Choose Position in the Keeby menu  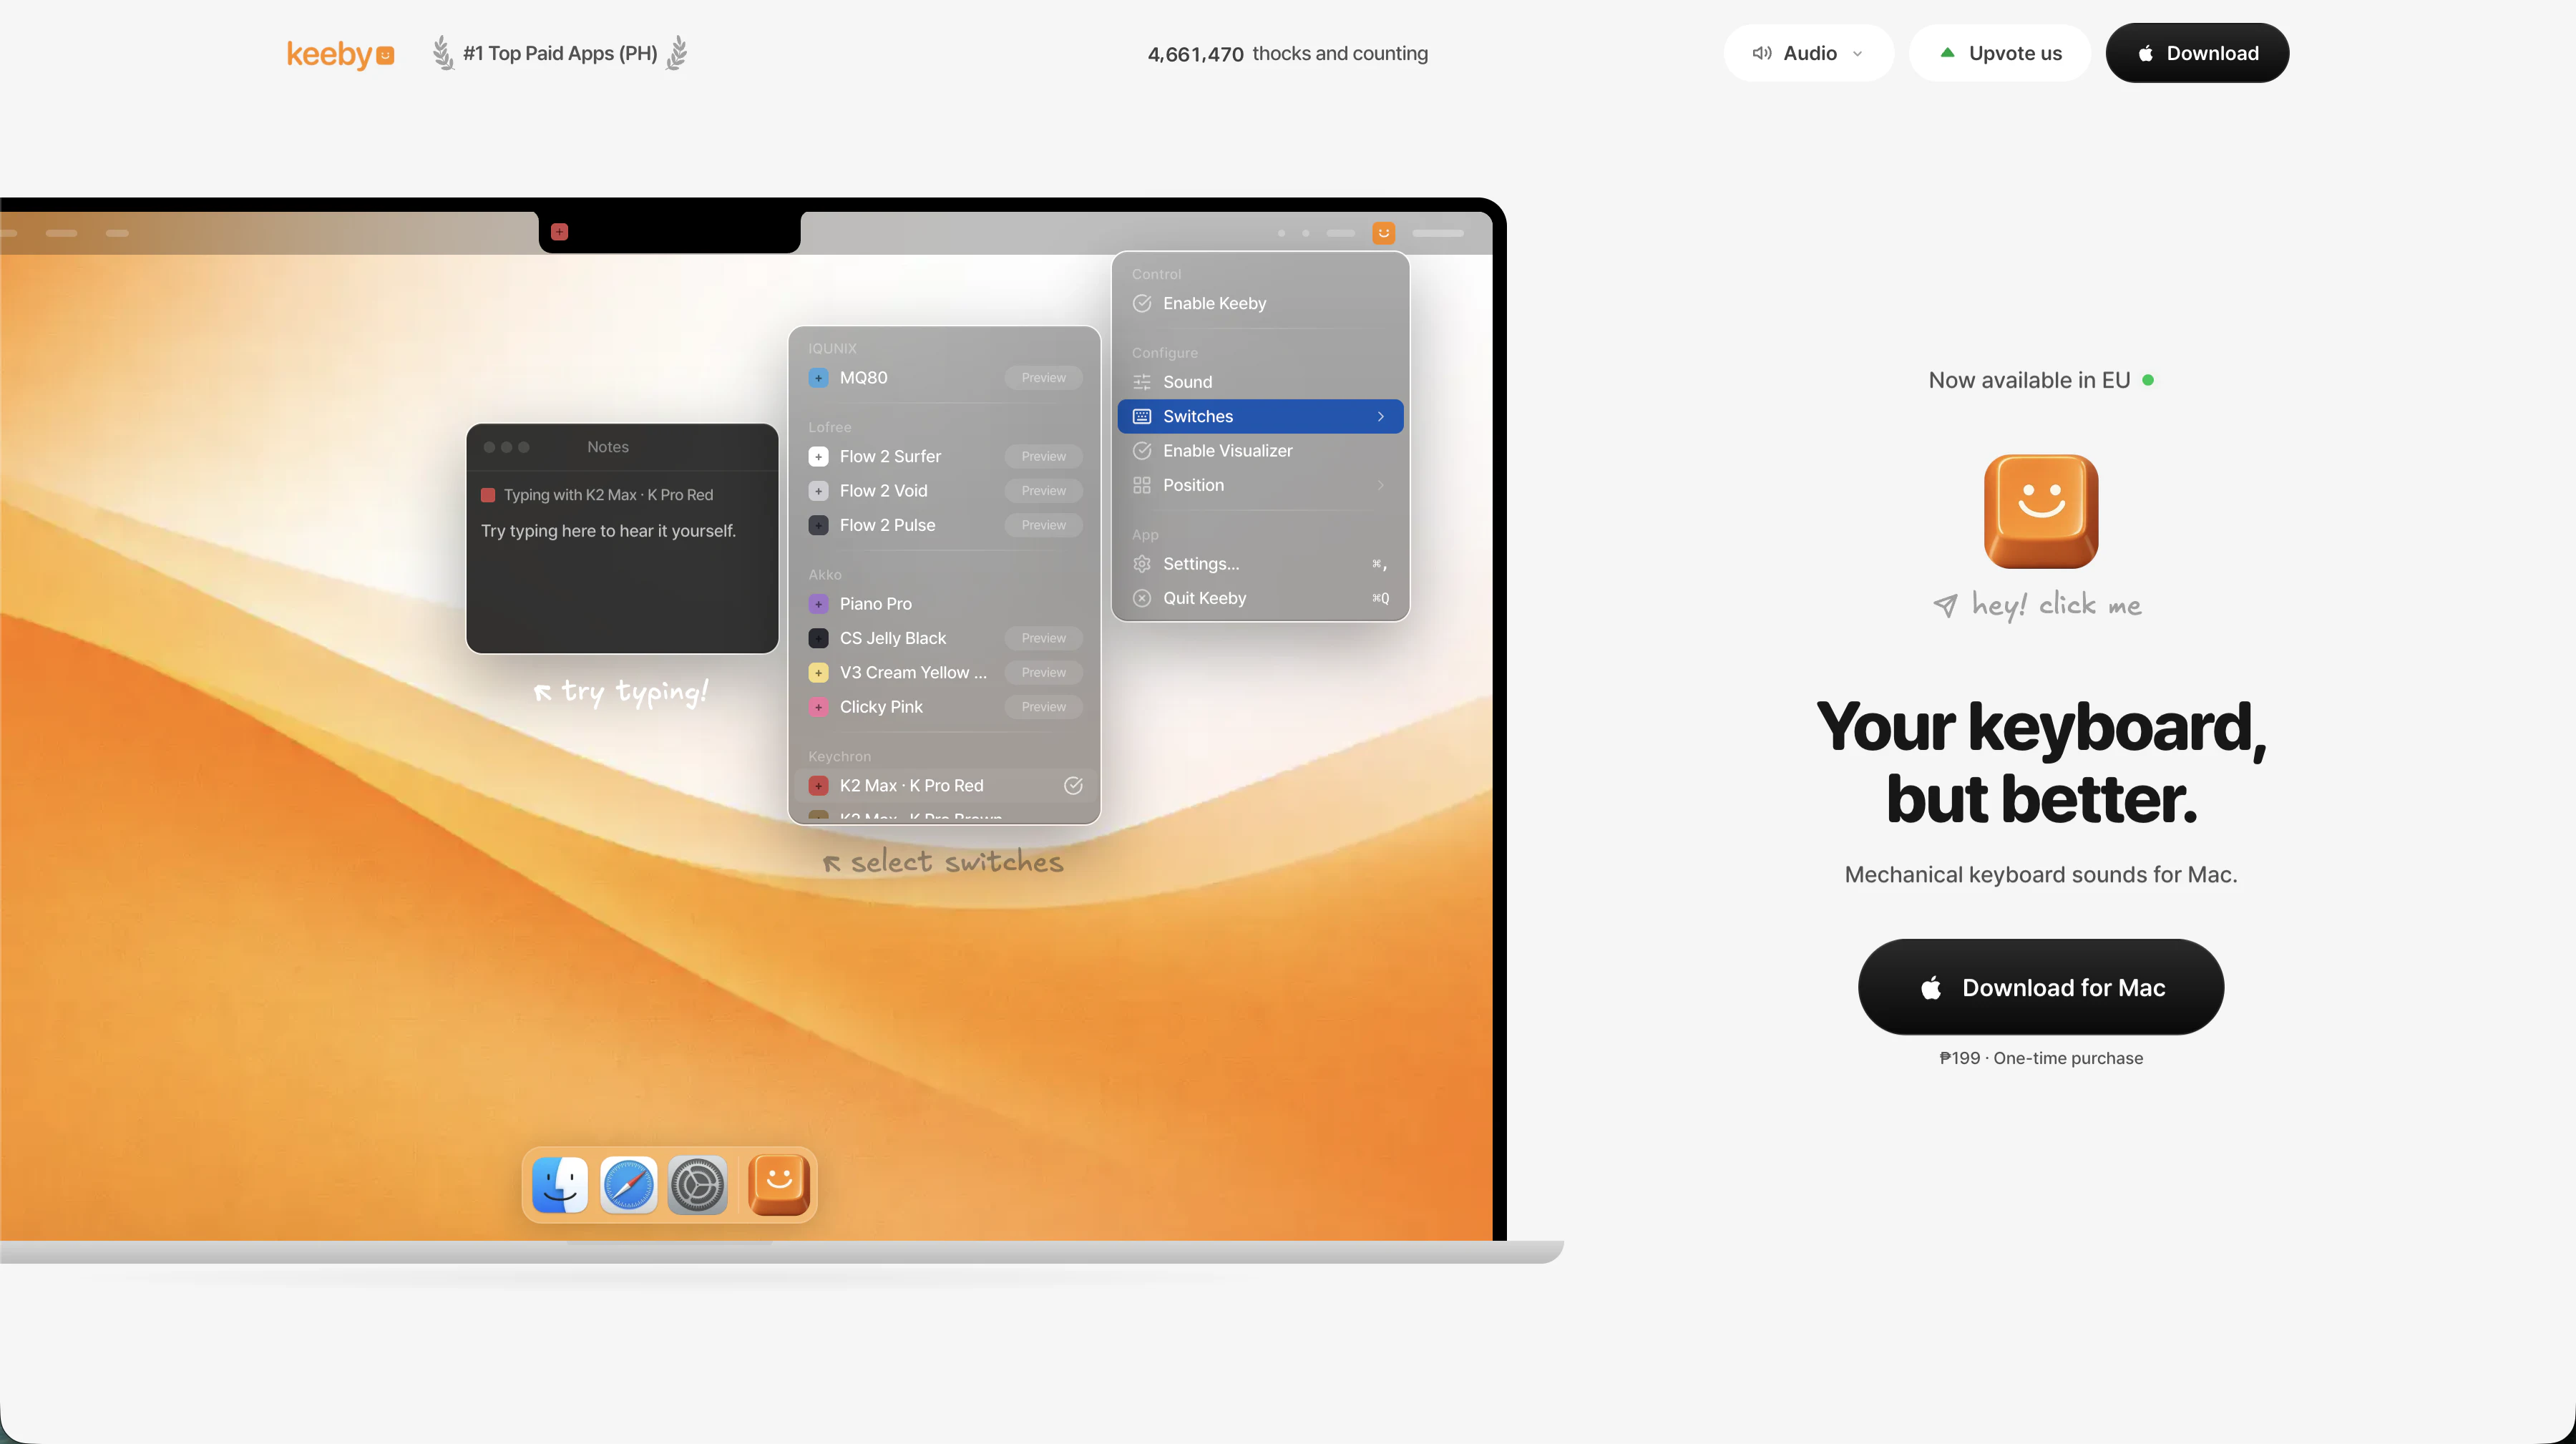point(1260,485)
